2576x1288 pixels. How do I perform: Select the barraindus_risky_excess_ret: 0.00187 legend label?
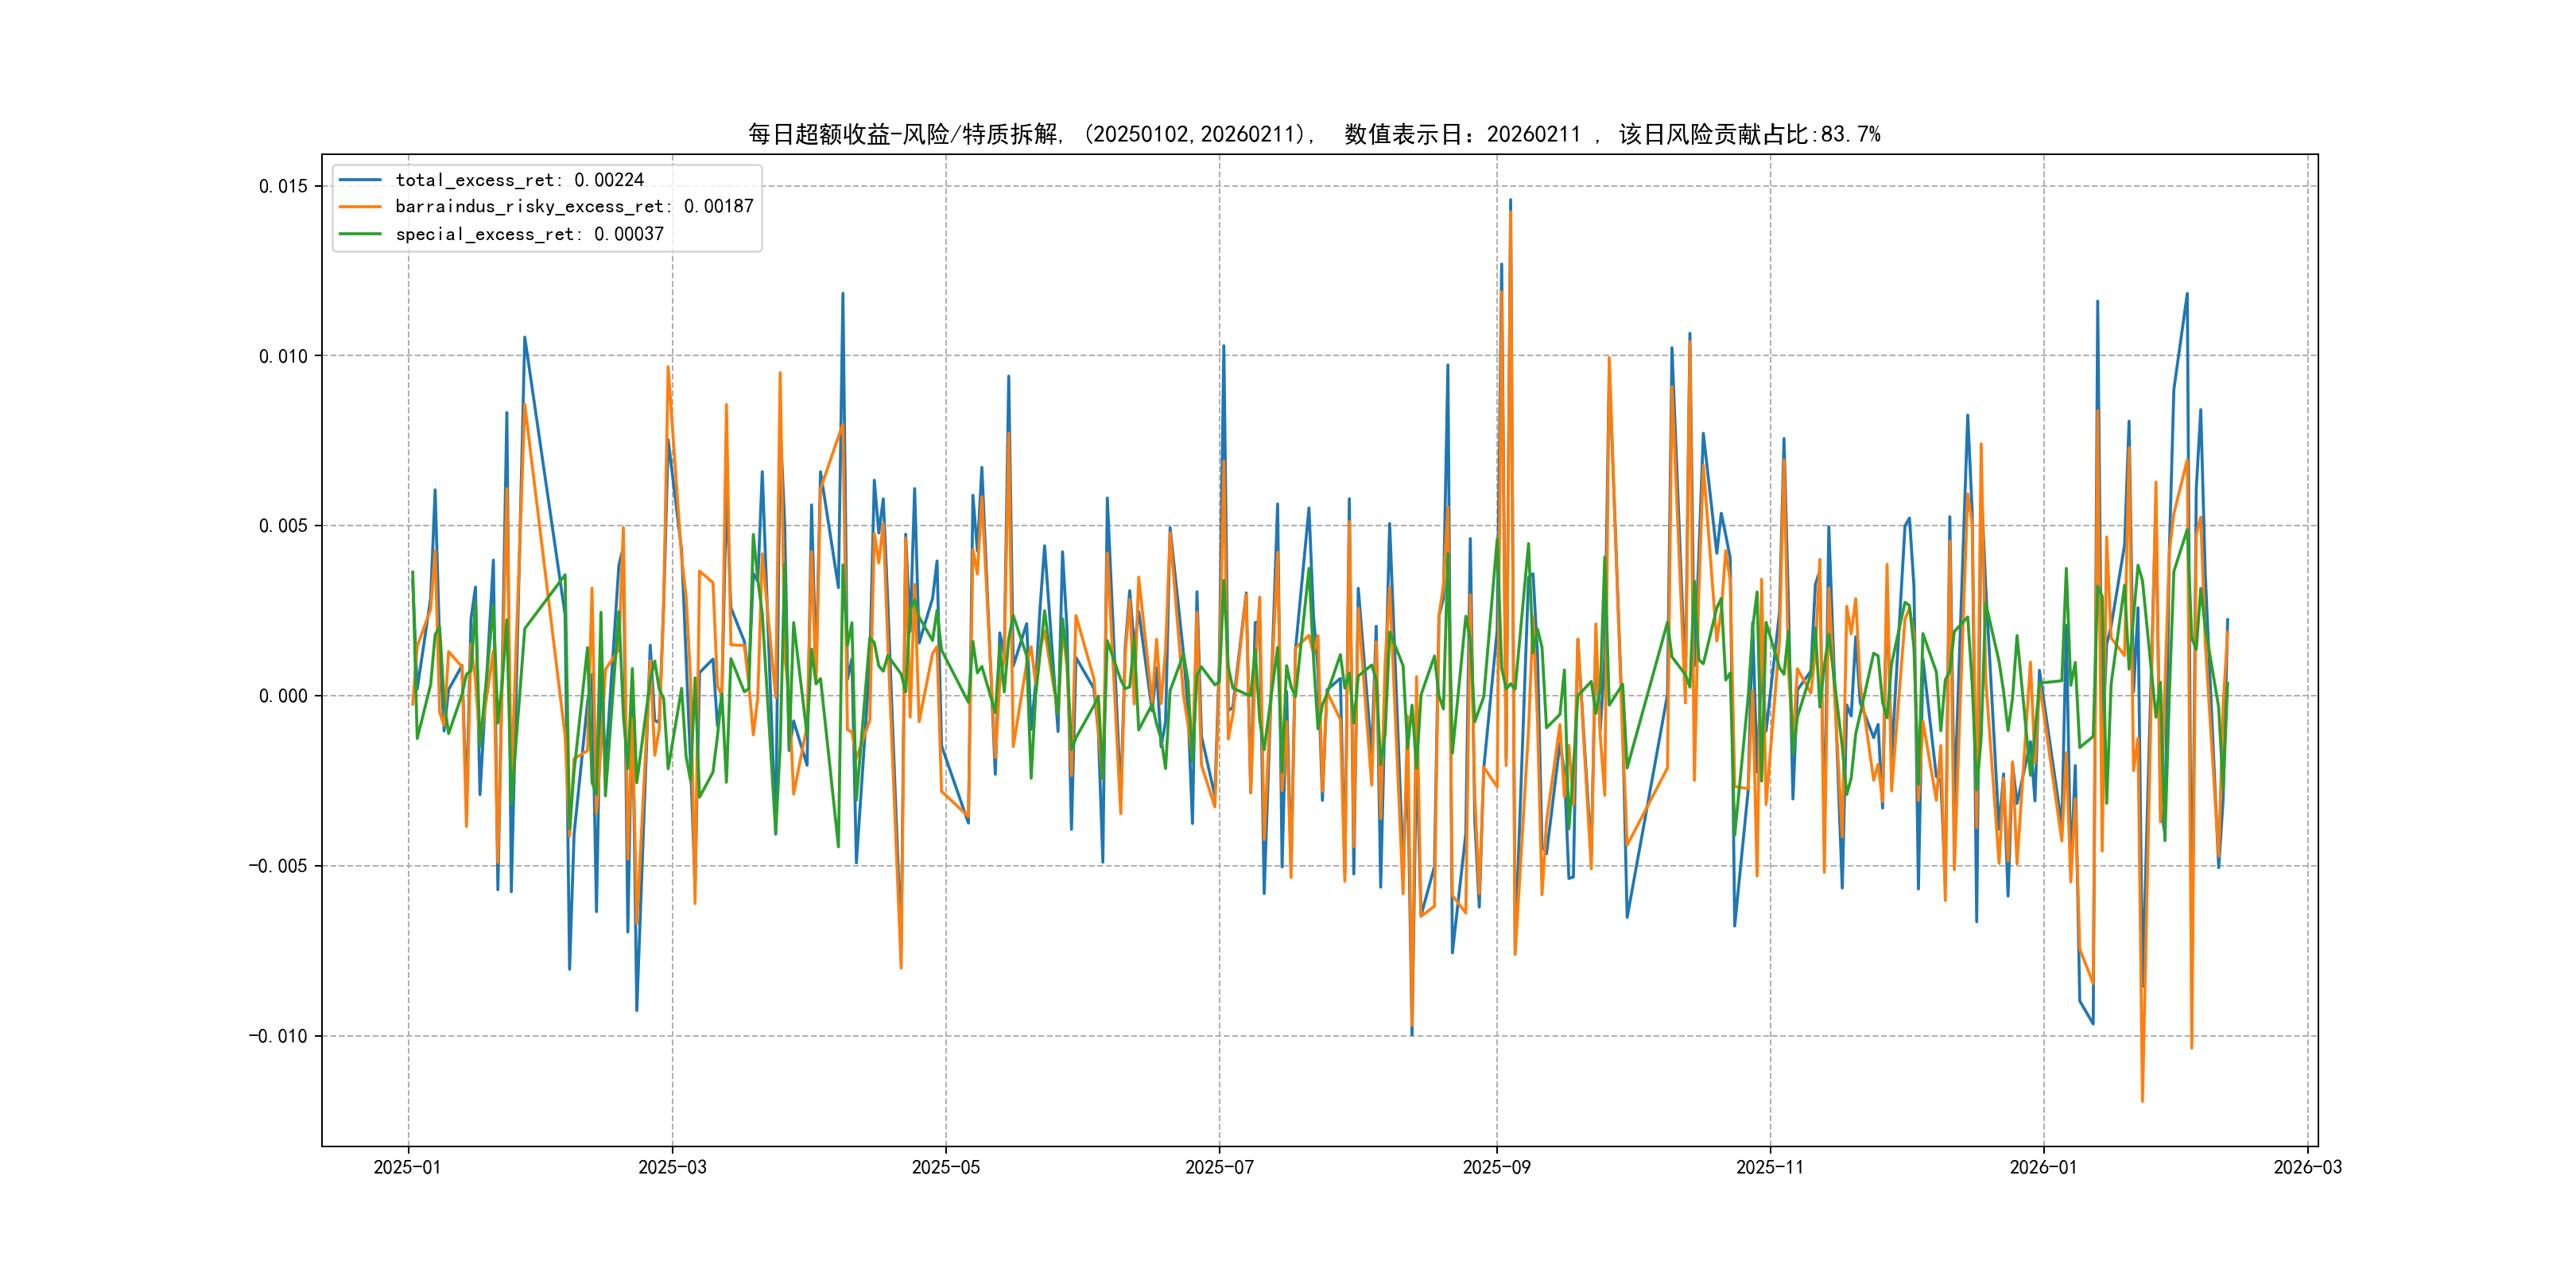coord(574,207)
